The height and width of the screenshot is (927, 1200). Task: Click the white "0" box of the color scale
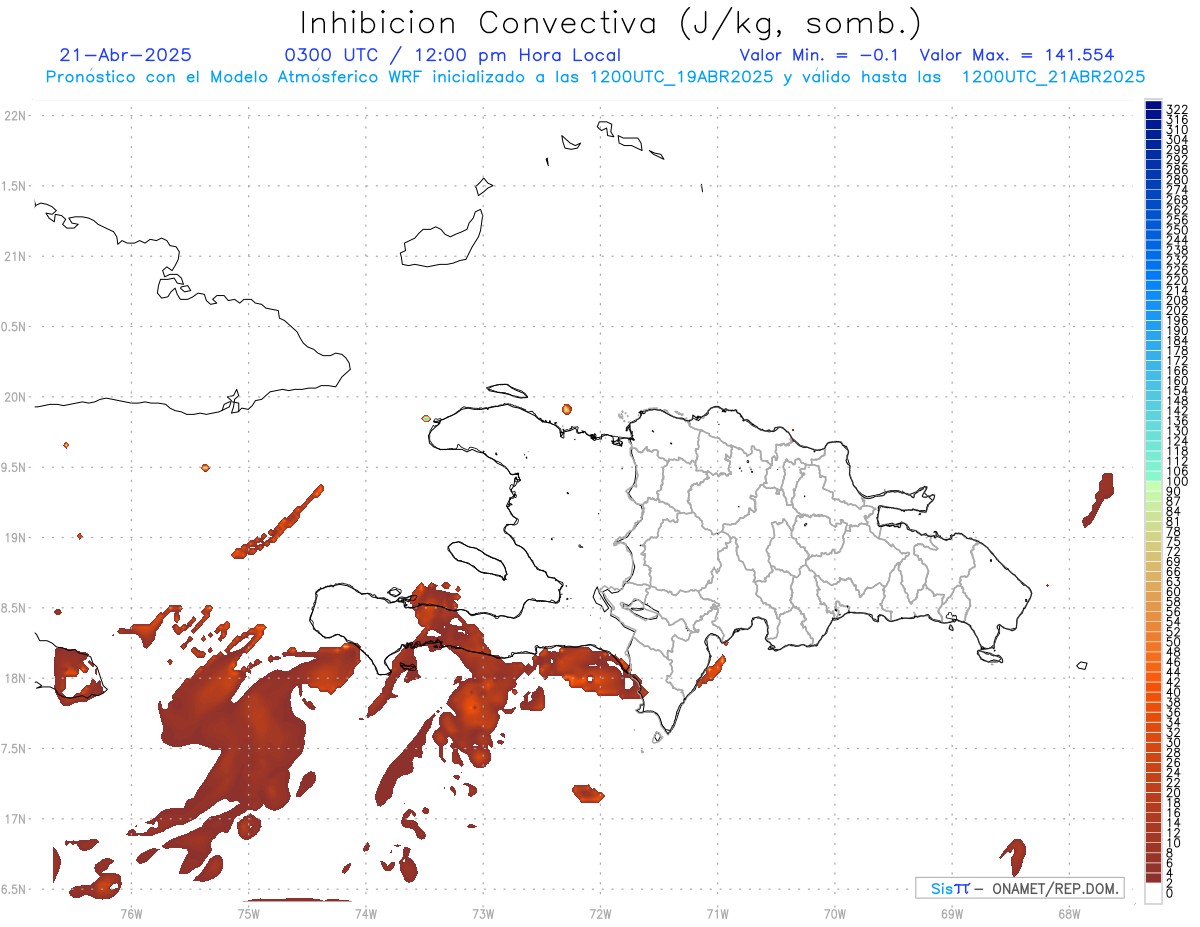(x=1153, y=894)
